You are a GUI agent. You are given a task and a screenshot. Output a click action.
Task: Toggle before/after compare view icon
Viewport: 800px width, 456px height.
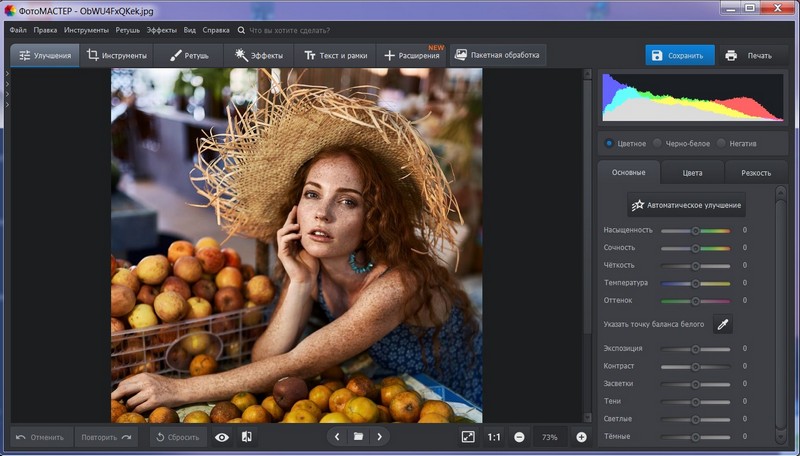247,437
